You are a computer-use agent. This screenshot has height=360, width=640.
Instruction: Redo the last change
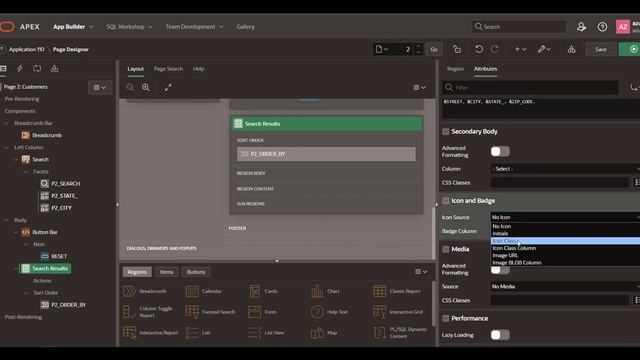click(x=494, y=49)
